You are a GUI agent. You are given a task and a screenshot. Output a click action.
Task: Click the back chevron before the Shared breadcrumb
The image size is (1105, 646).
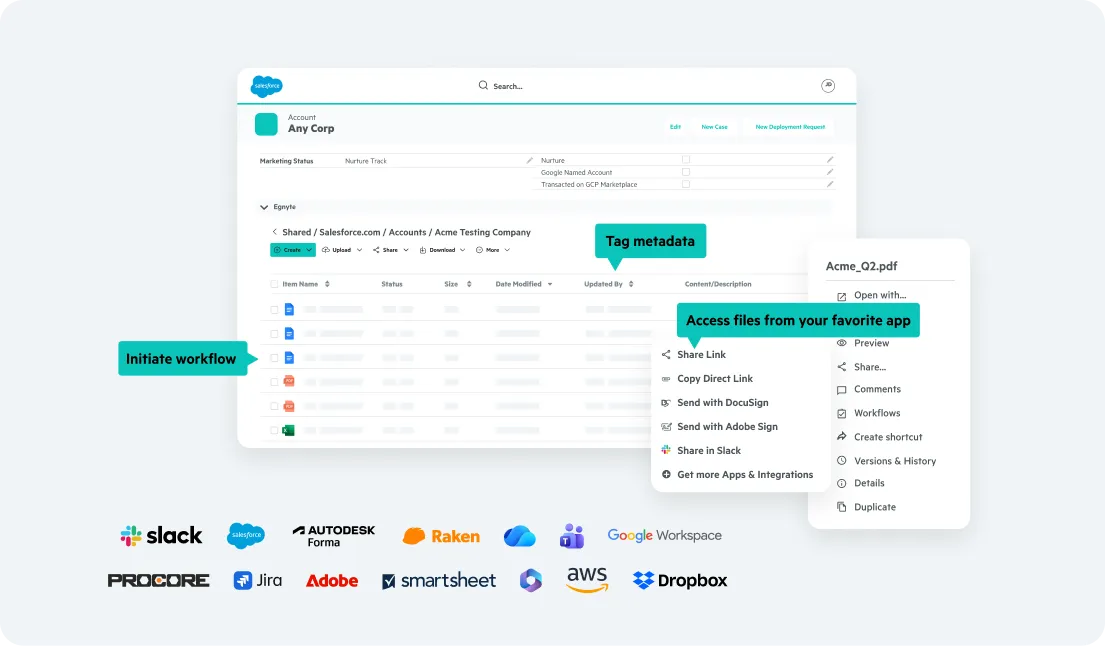(274, 232)
